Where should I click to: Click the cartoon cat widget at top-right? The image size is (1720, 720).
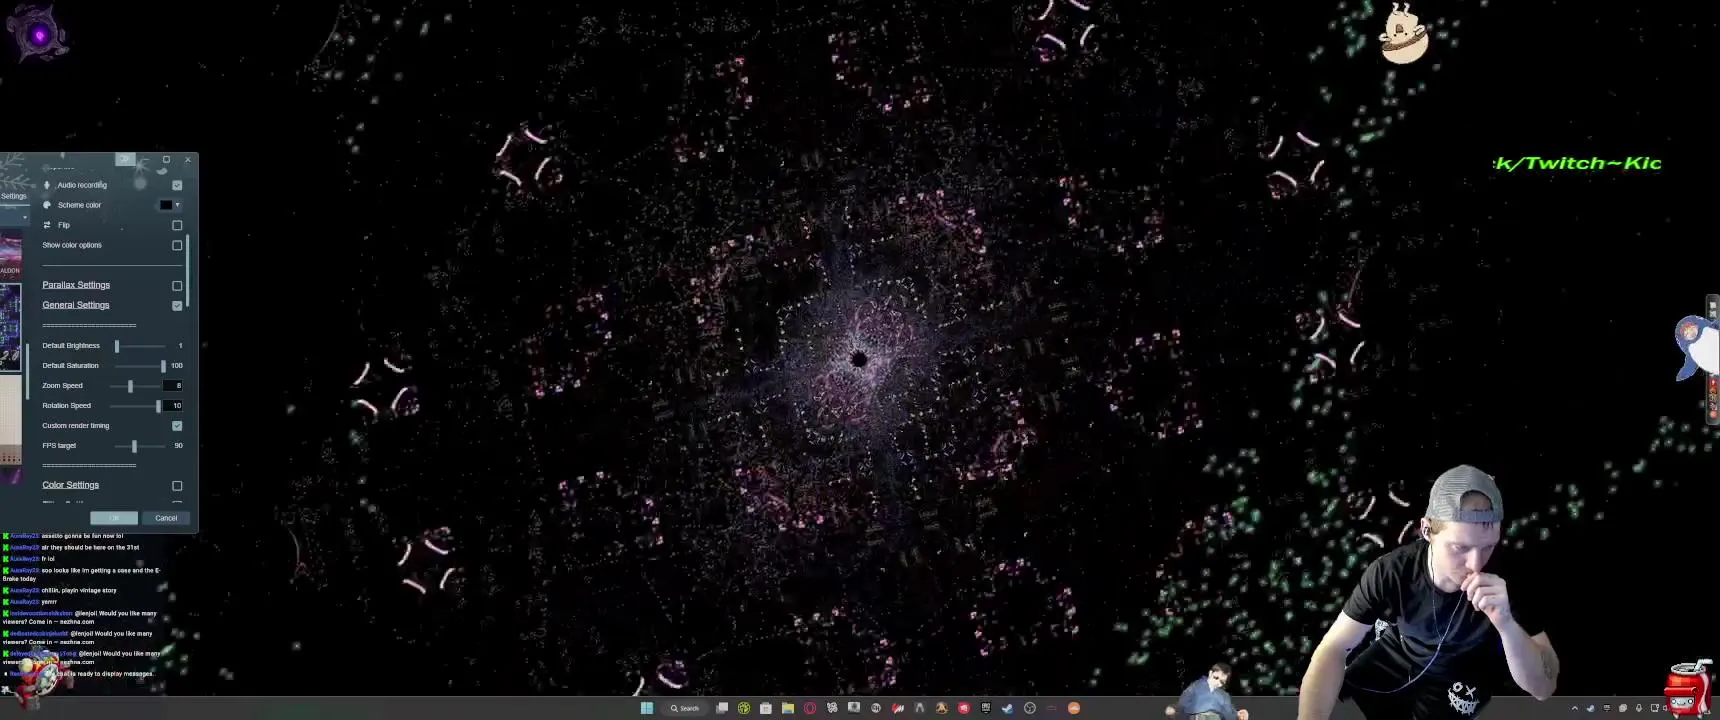point(1403,34)
